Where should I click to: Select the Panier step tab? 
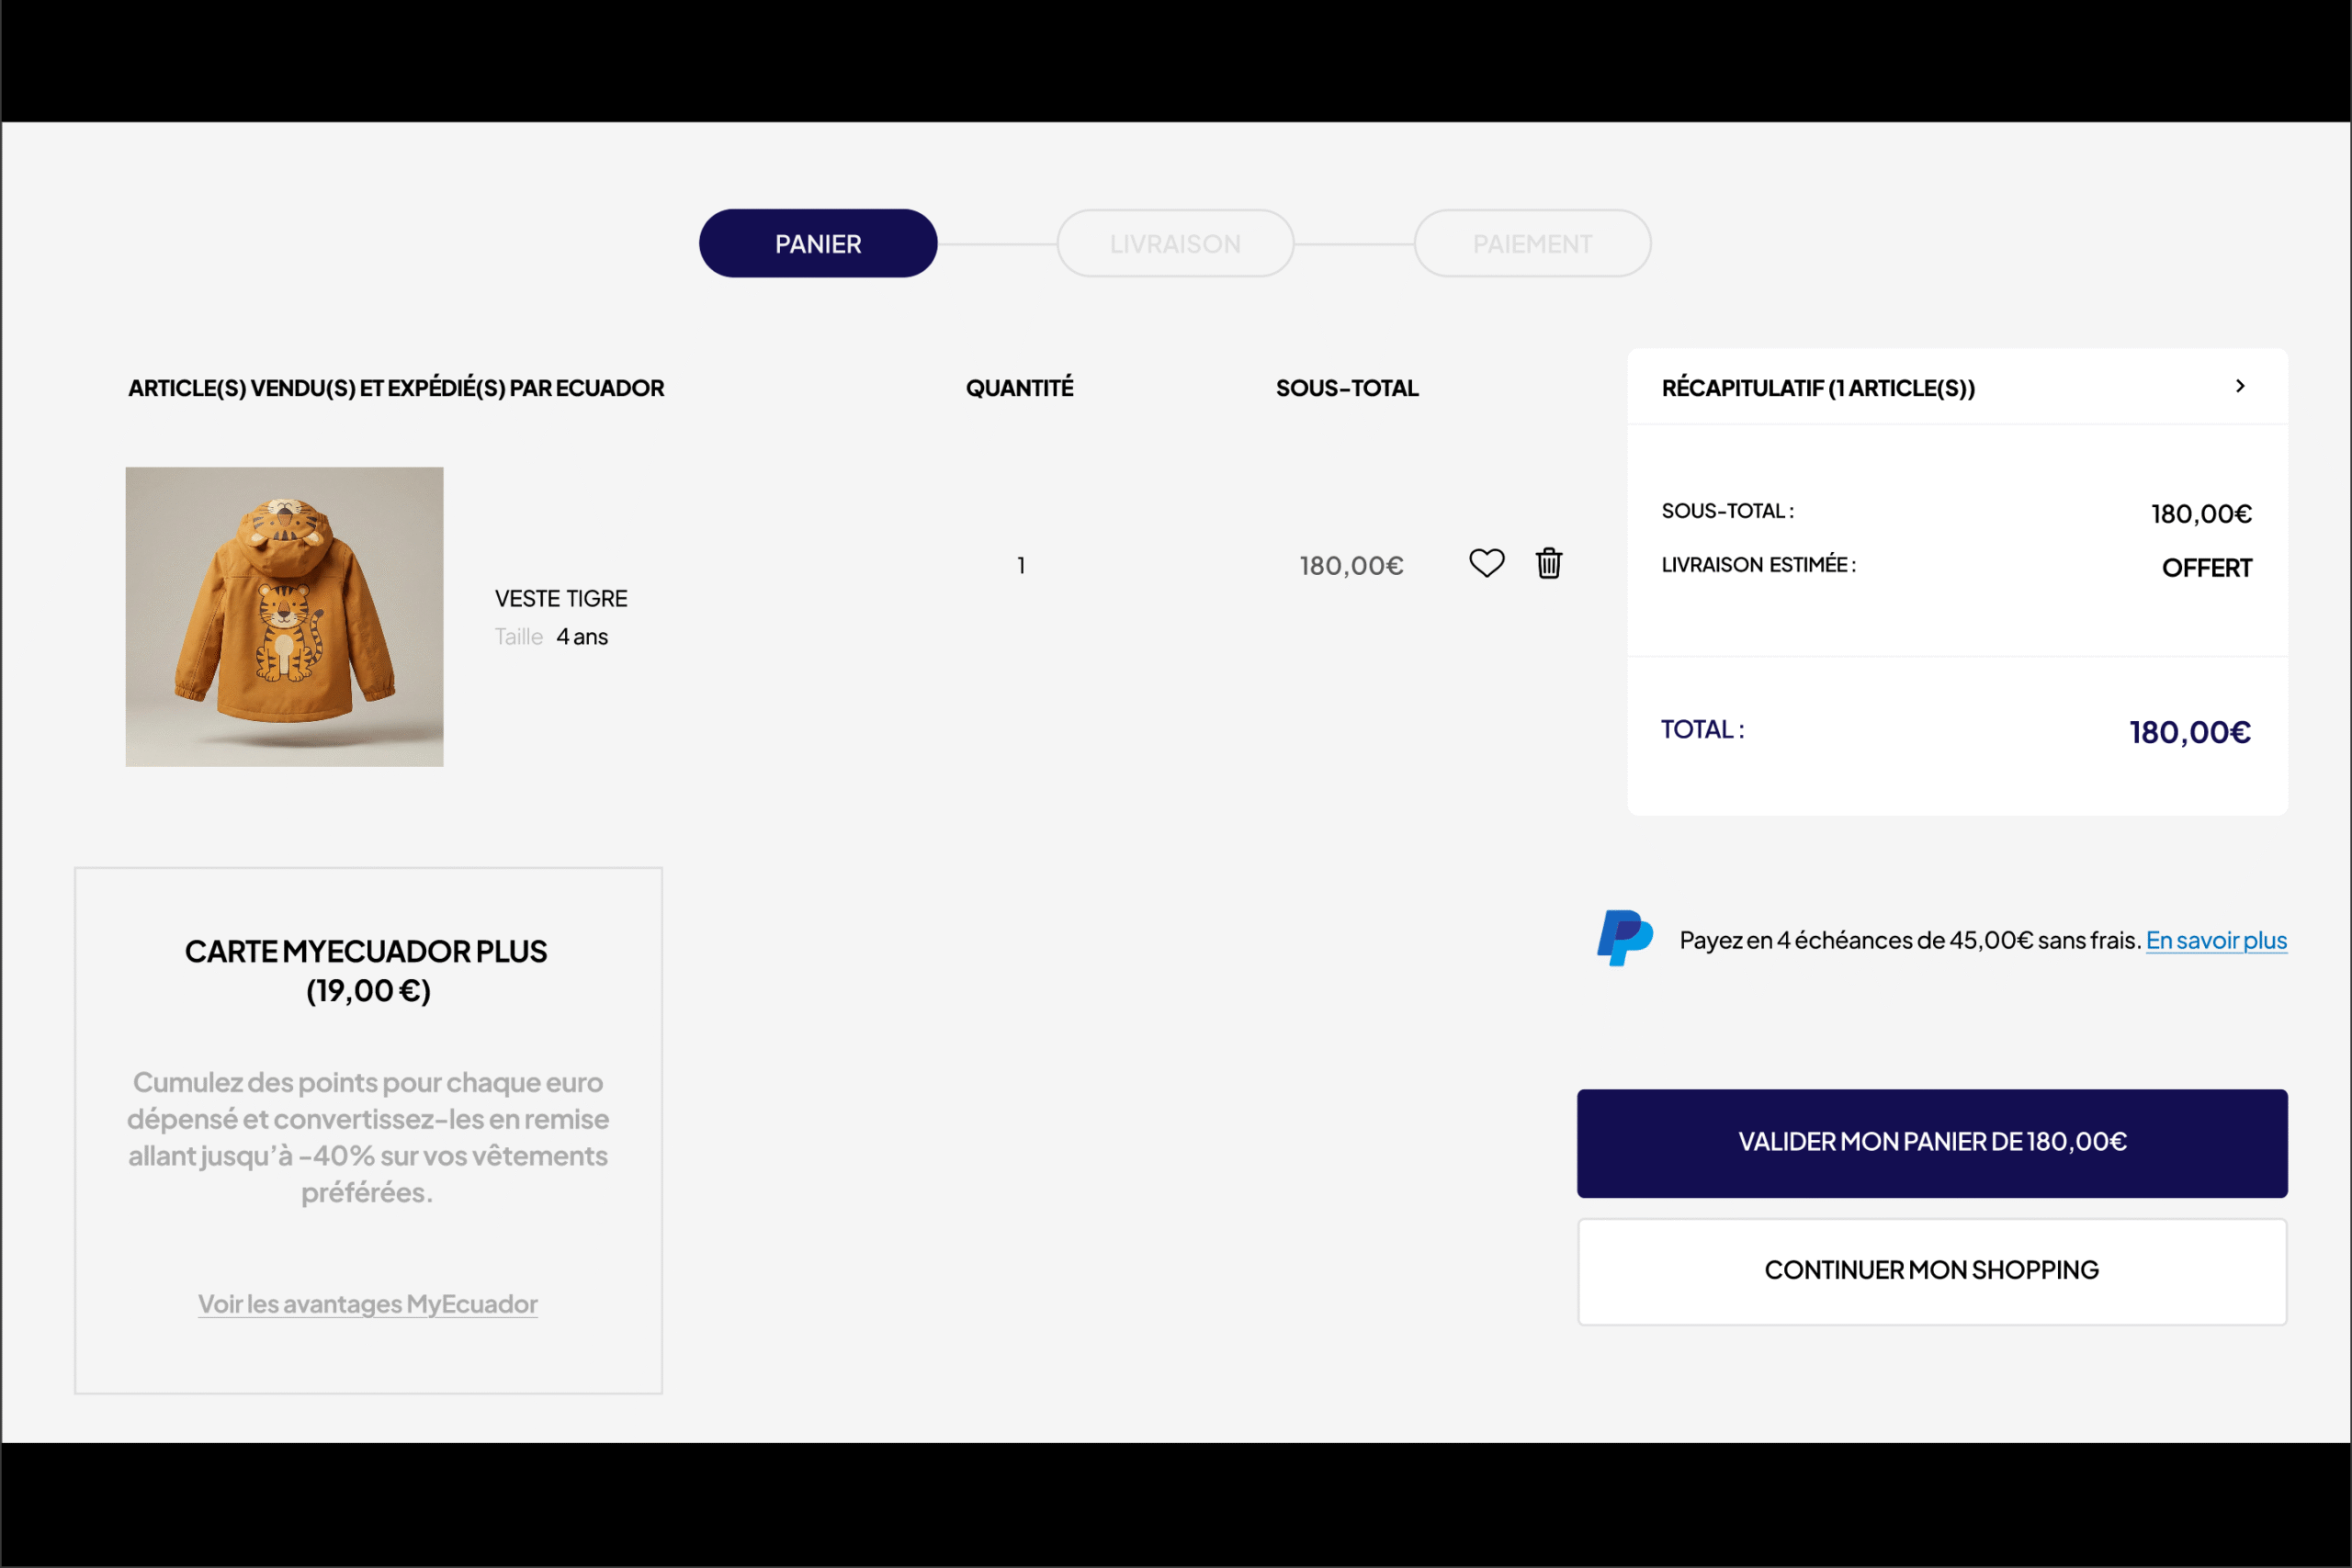click(x=817, y=244)
